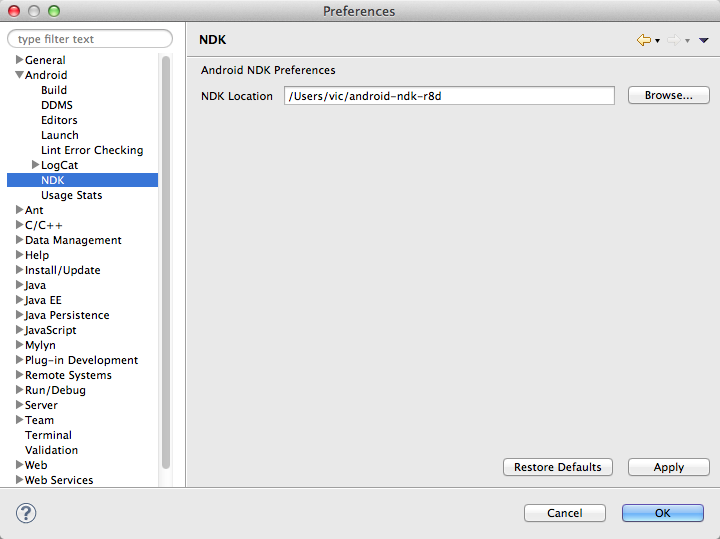The width and height of the screenshot is (720, 539).
Task: Expand the Java node
Action: 19,285
